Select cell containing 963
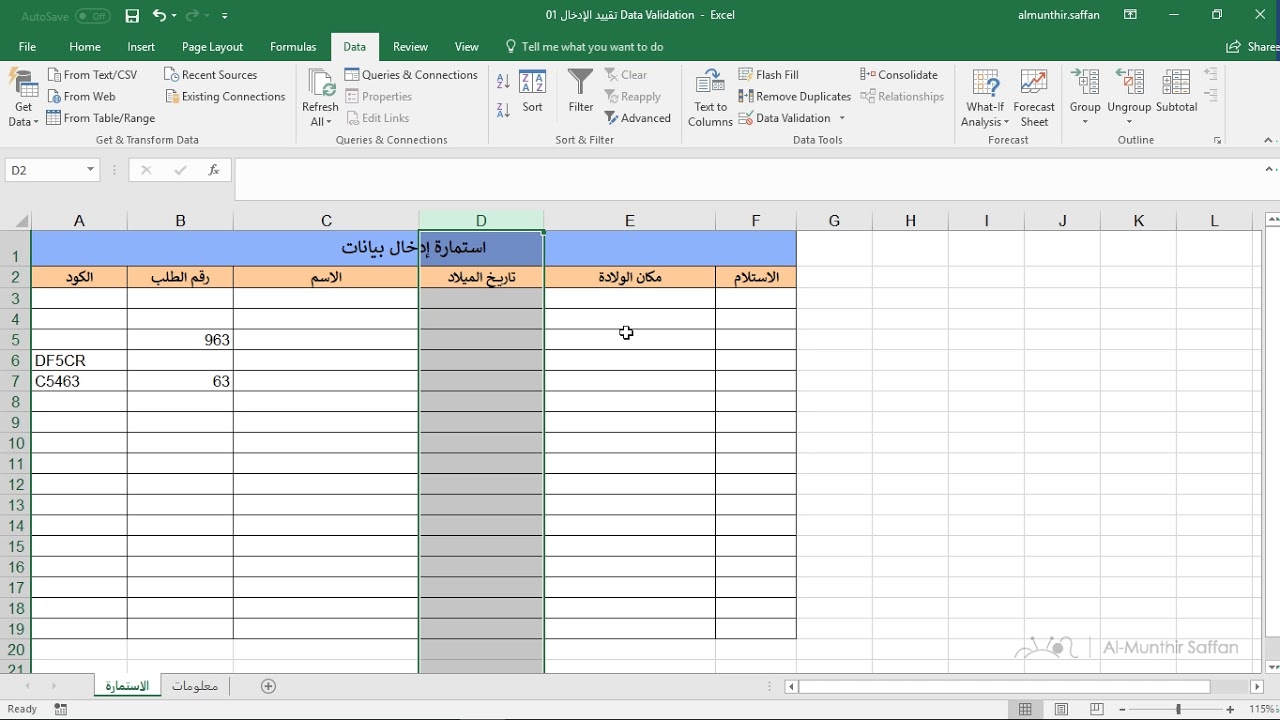The image size is (1280, 720). click(180, 339)
